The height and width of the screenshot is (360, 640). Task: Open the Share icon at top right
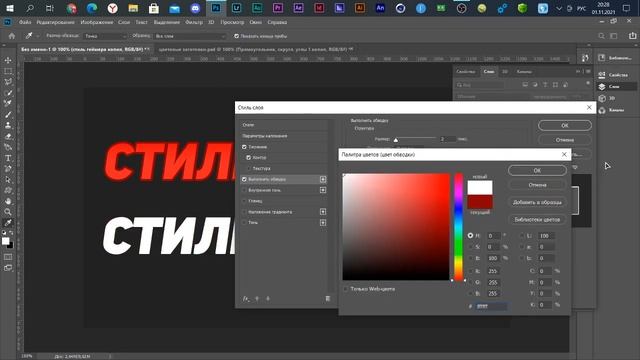(x=632, y=36)
